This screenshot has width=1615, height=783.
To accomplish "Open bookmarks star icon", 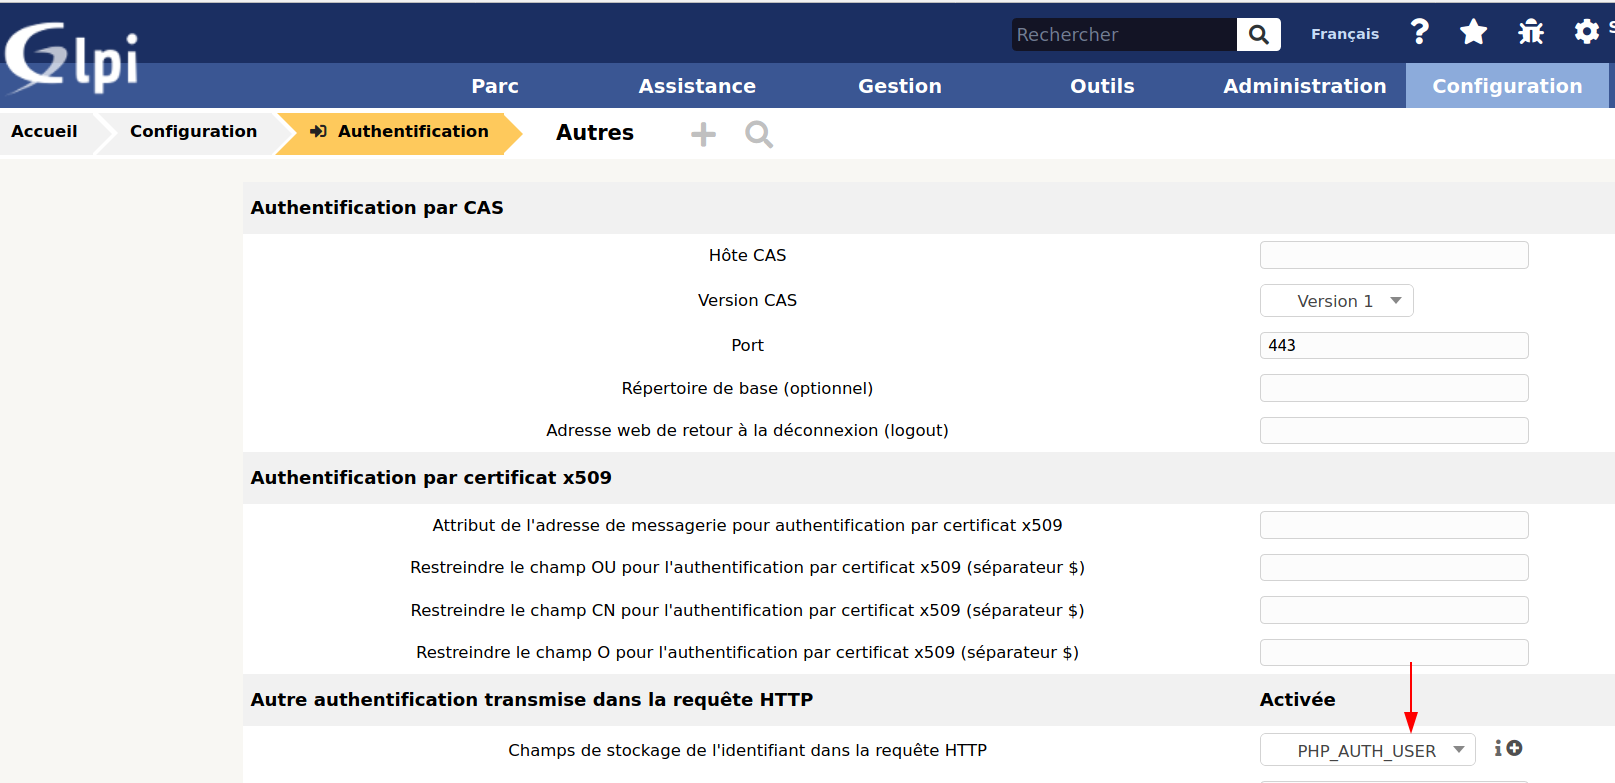I will [1473, 32].
